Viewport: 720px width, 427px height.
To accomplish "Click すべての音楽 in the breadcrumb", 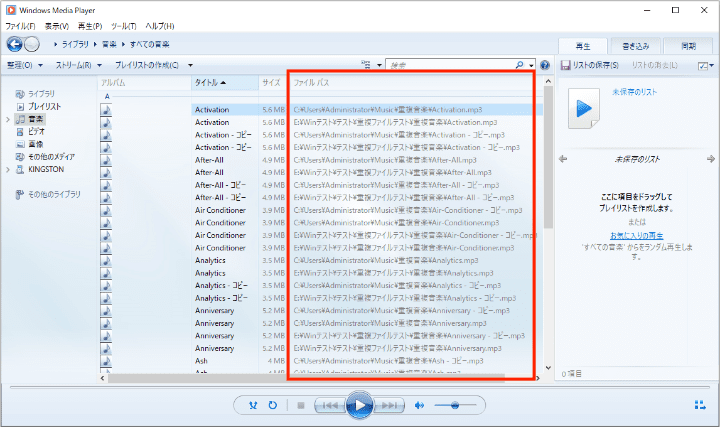I will (x=149, y=44).
